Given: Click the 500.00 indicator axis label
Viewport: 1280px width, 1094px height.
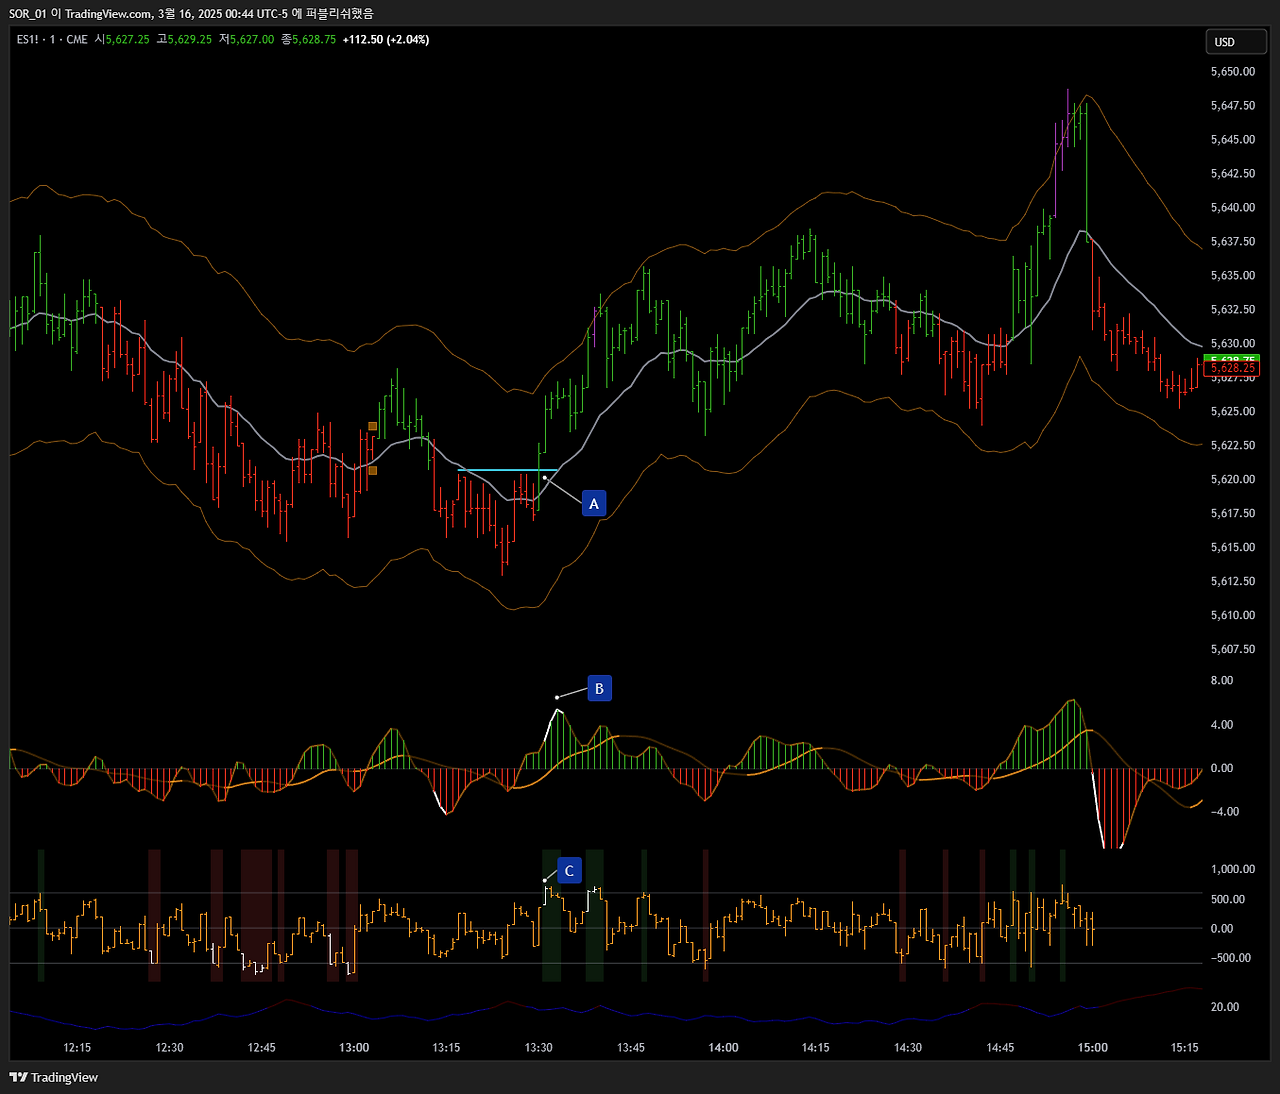Looking at the screenshot, I should tap(1227, 900).
